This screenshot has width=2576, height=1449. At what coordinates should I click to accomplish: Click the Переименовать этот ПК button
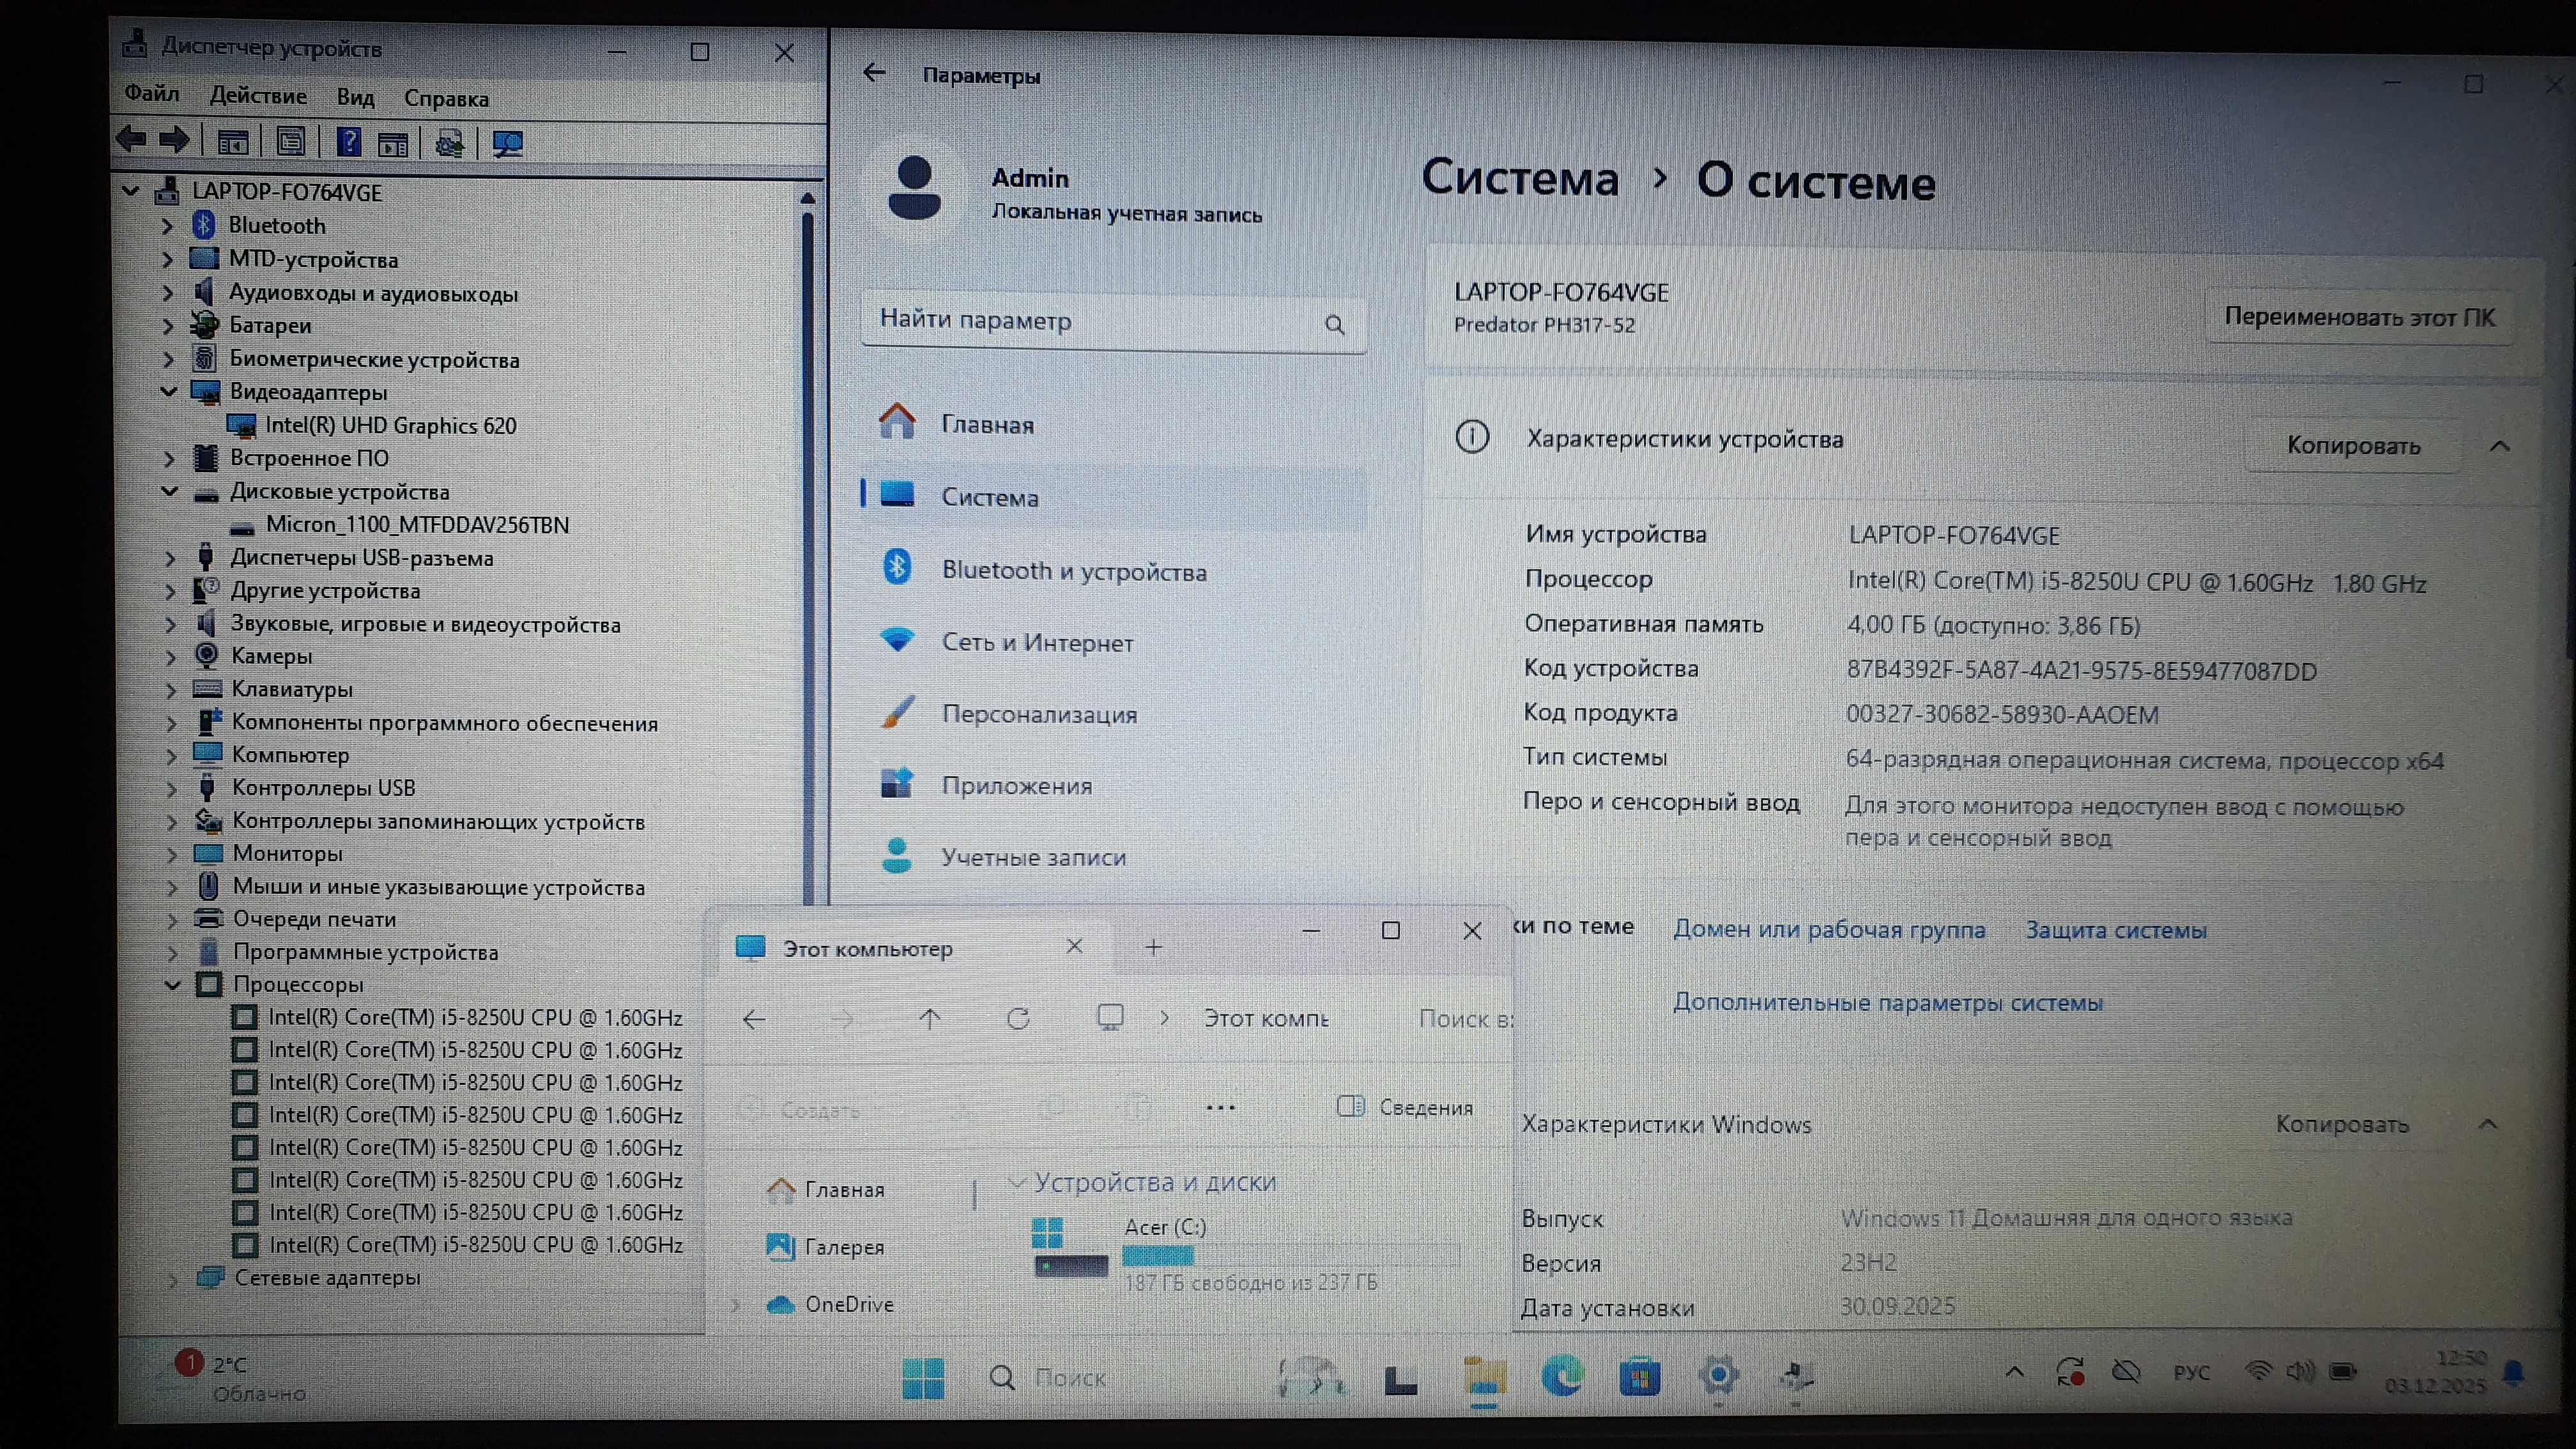[x=2359, y=318]
